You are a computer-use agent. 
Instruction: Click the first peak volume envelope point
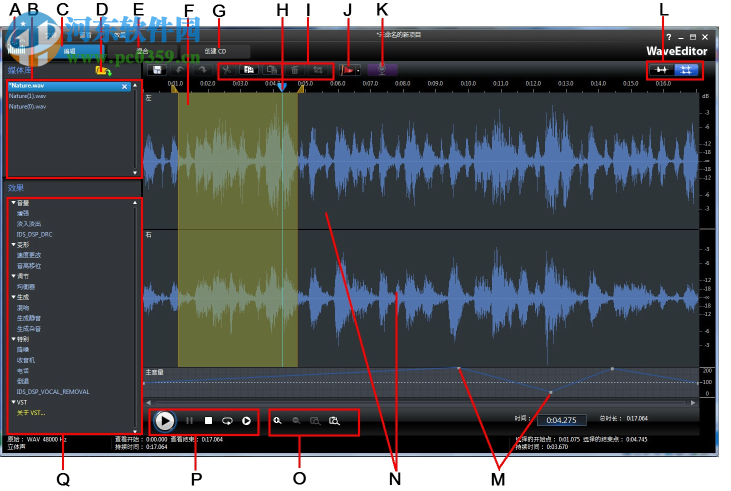click(x=459, y=368)
